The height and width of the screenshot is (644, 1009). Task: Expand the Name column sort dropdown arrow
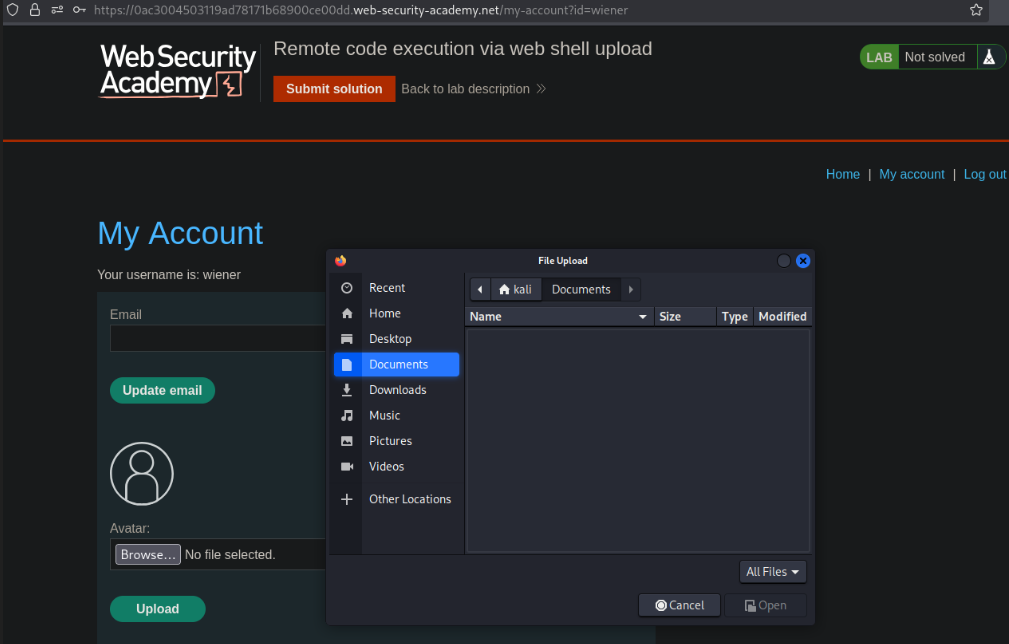click(644, 316)
